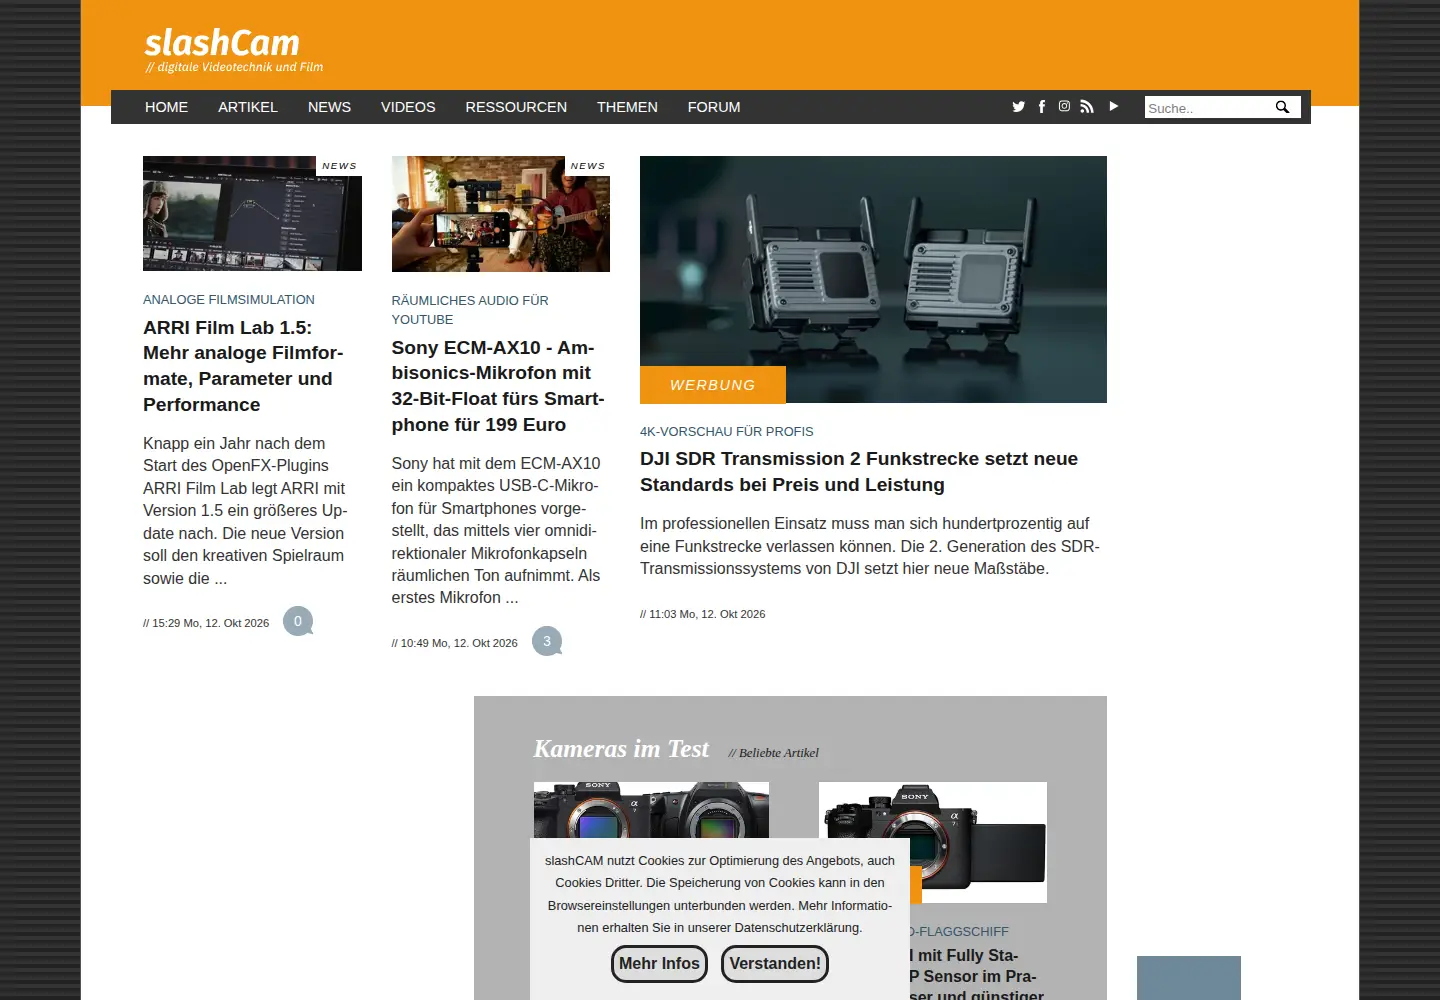This screenshot has height=1000, width=1440.
Task: Click RÄUMLICHES AUDIO FÜR YOUTUBE label
Action: pos(470,310)
